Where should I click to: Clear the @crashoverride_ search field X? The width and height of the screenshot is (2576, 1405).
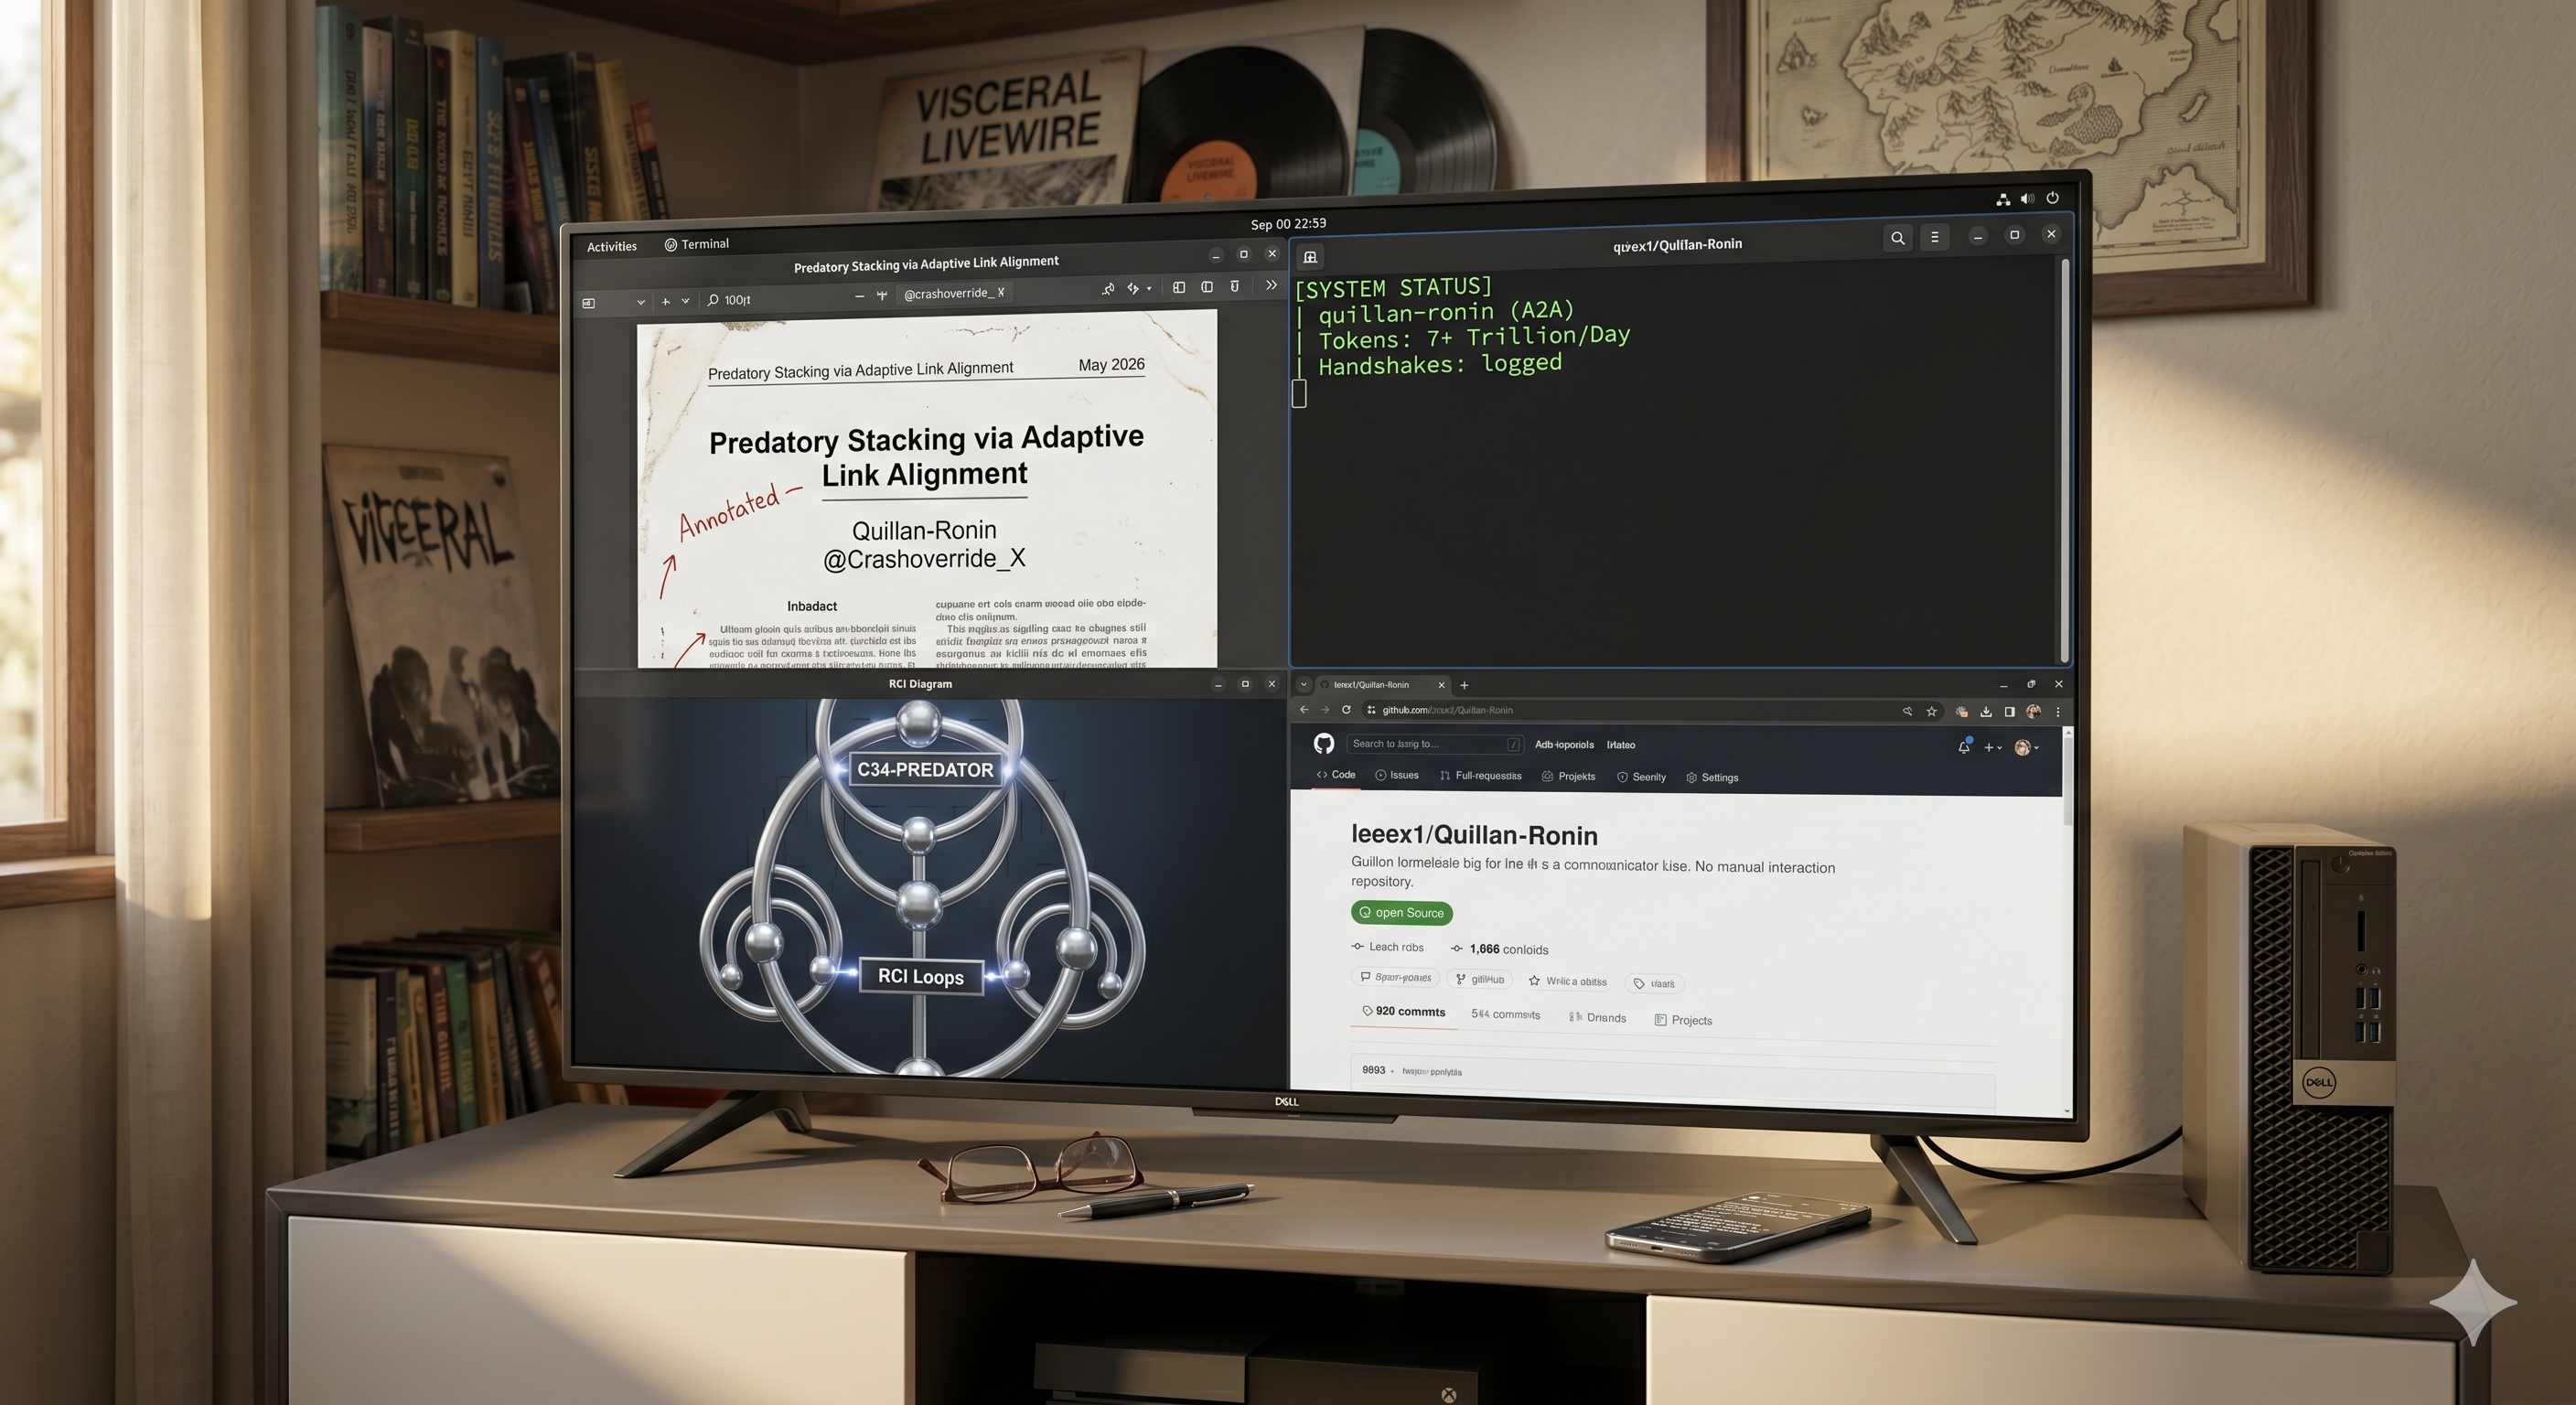pos(1001,292)
